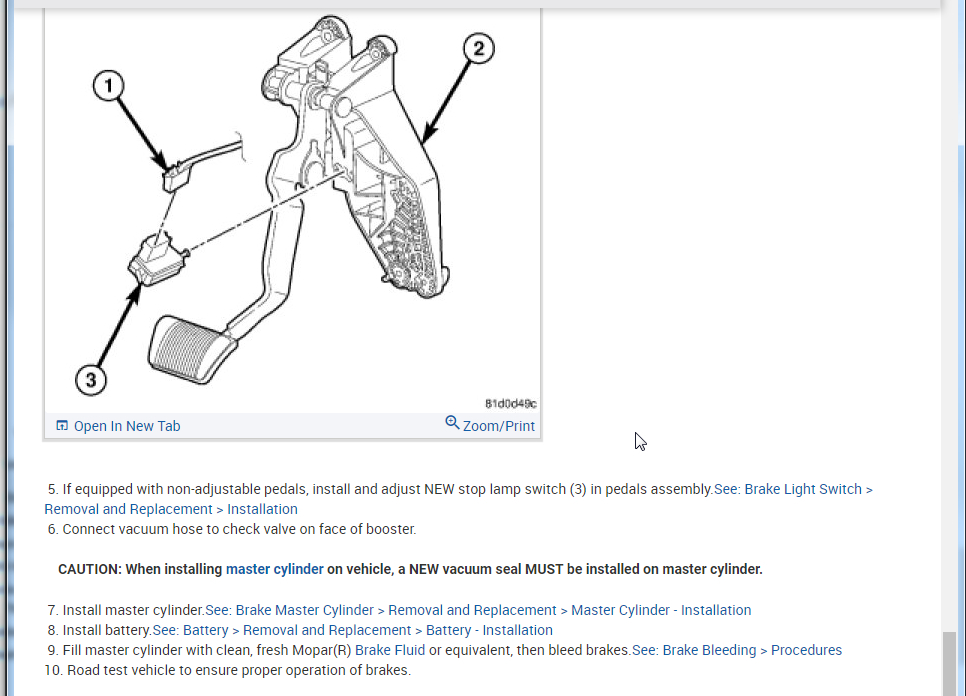
Task: Click the Open In New Tab icon
Action: click(62, 426)
